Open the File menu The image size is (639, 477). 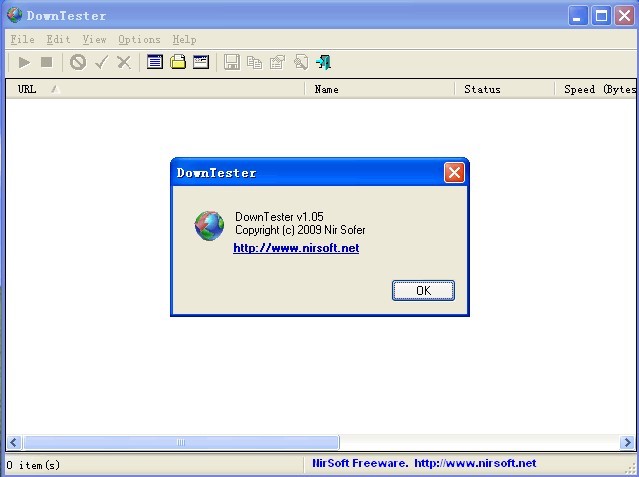click(22, 39)
